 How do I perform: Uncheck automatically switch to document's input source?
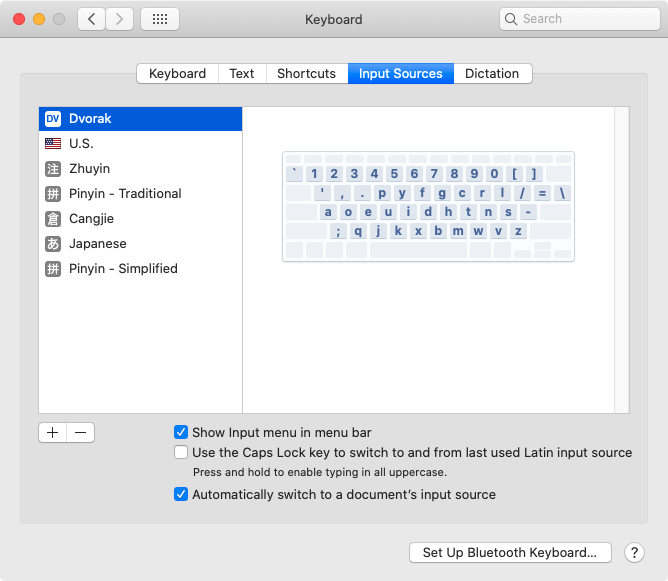click(x=181, y=494)
